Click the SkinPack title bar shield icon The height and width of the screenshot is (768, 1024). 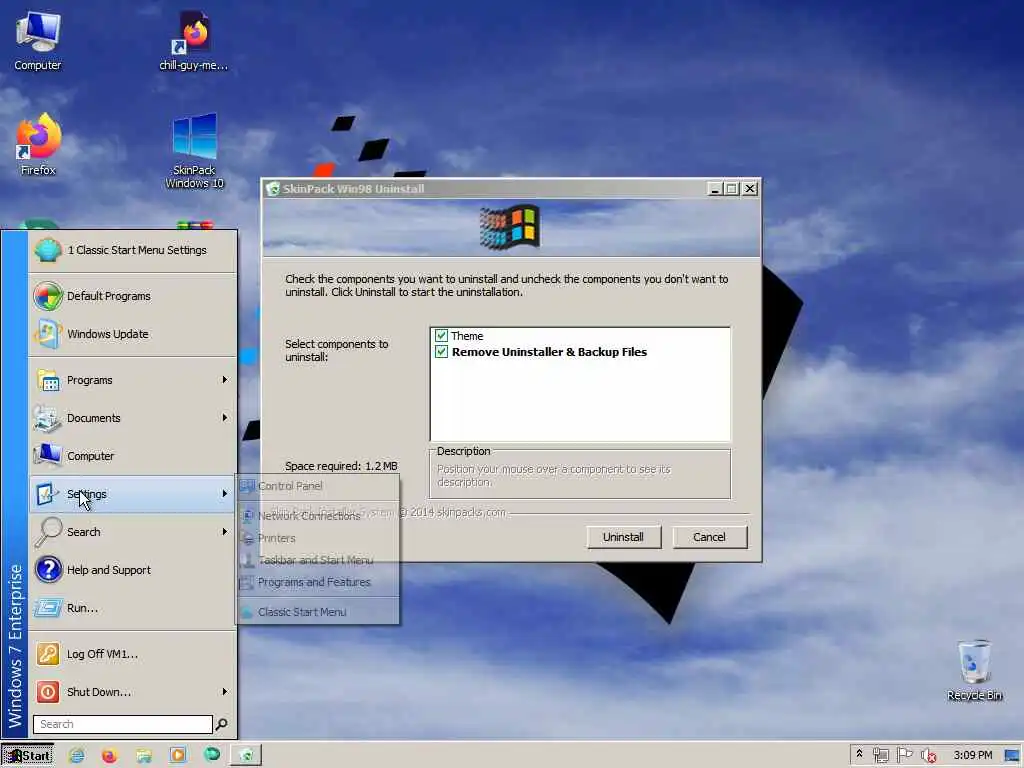pyautogui.click(x=273, y=189)
